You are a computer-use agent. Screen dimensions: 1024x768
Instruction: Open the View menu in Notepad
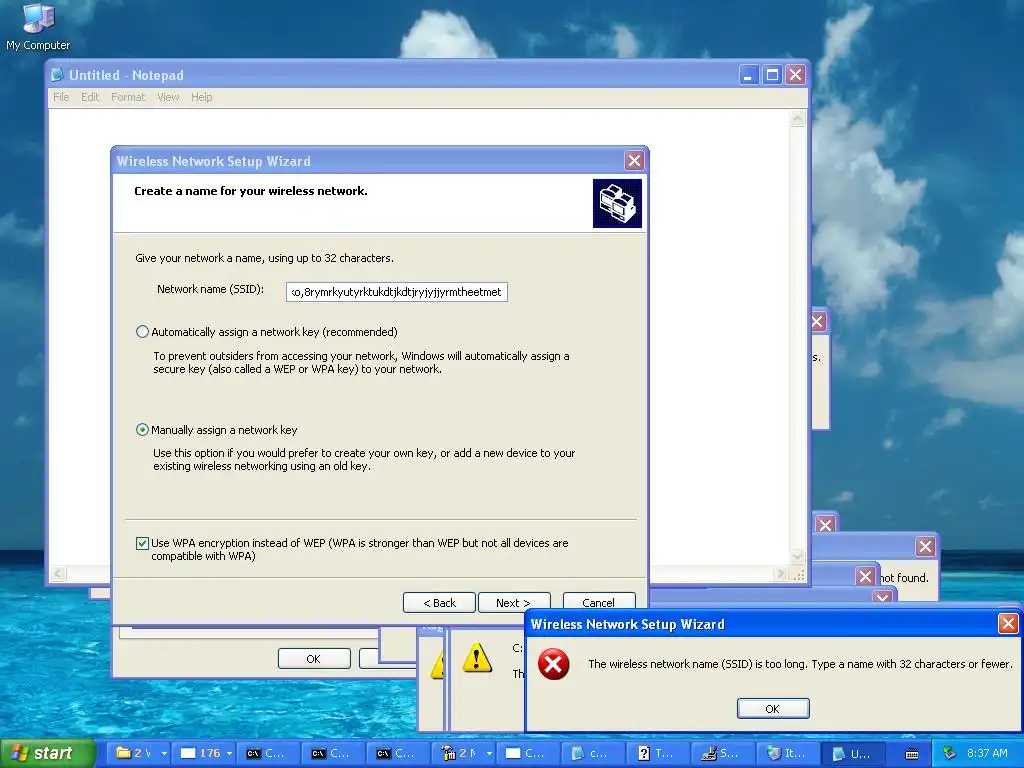pos(168,97)
